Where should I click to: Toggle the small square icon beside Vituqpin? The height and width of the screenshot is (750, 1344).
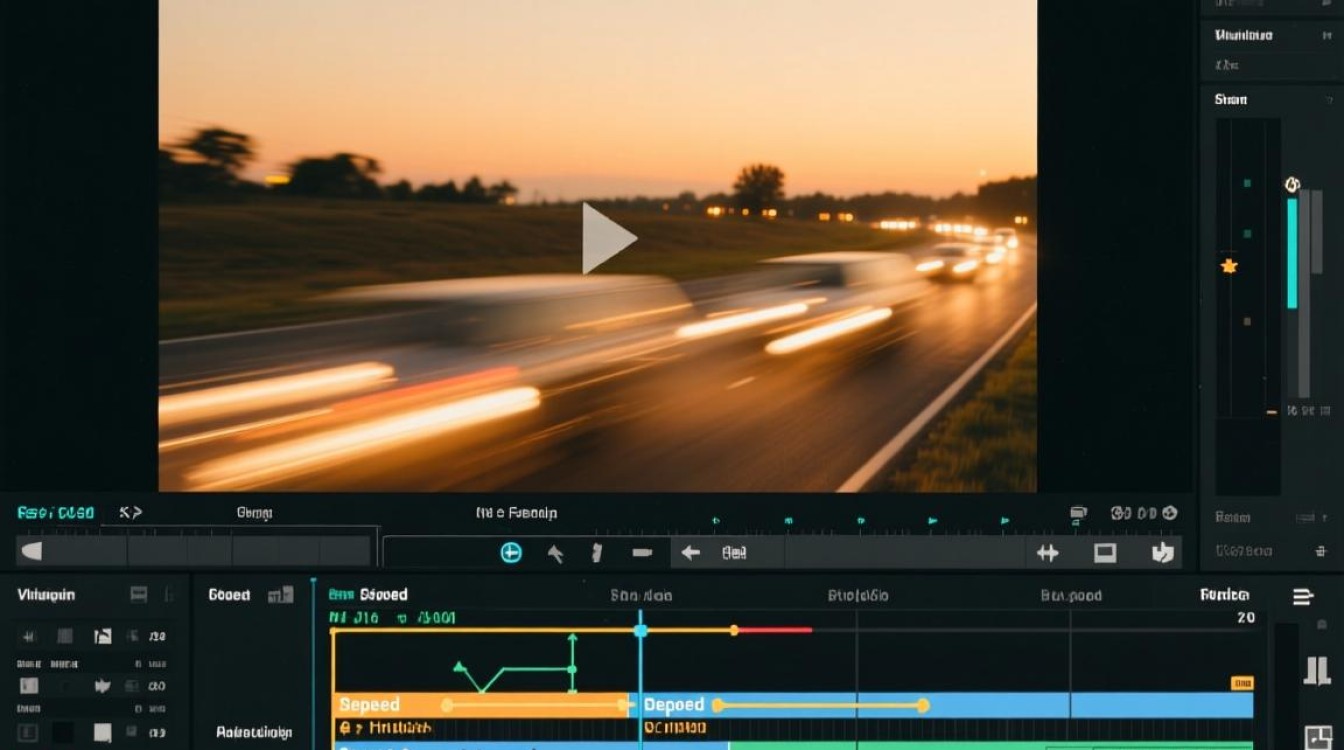(139, 594)
